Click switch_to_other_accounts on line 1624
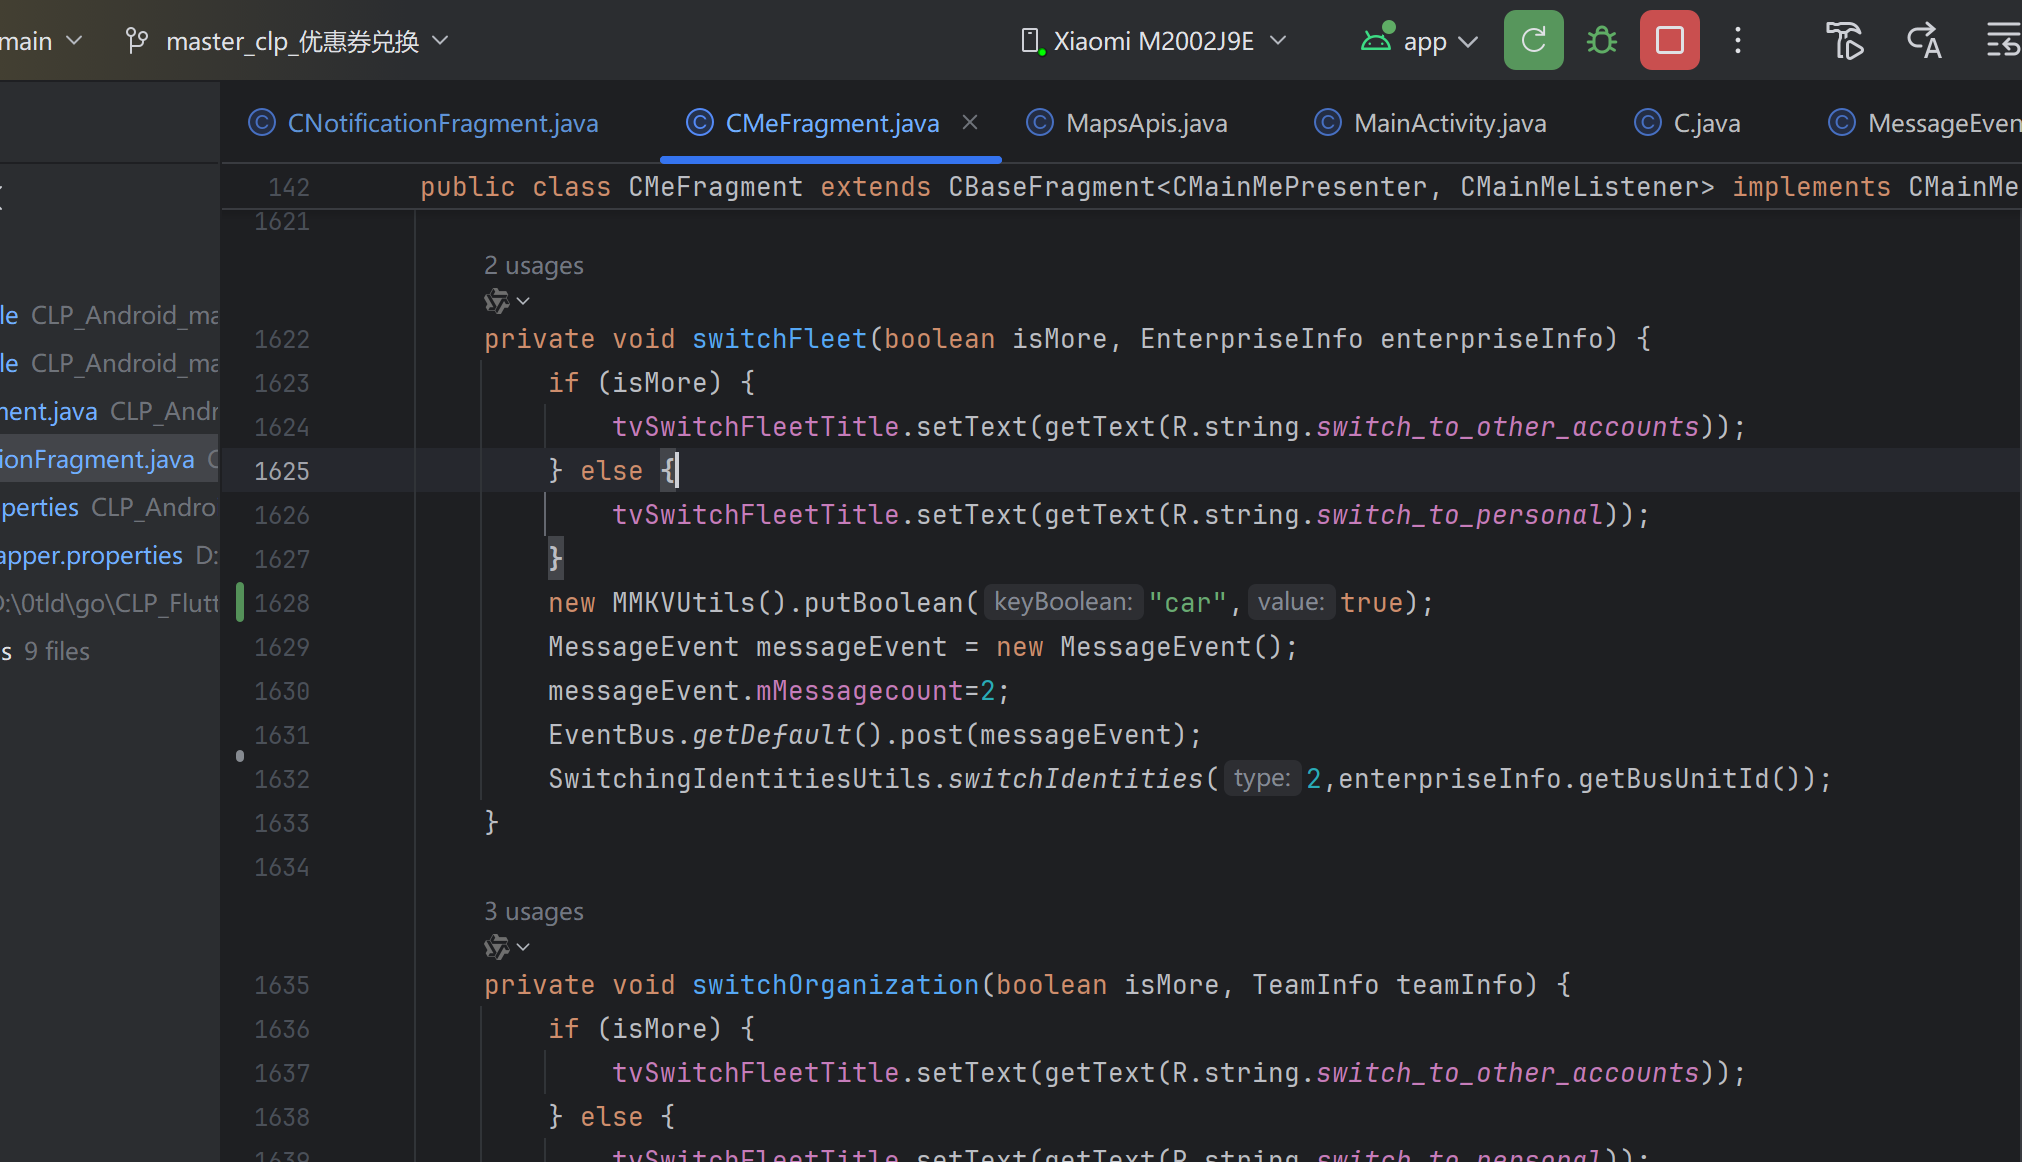The height and width of the screenshot is (1162, 2022). (x=1508, y=427)
